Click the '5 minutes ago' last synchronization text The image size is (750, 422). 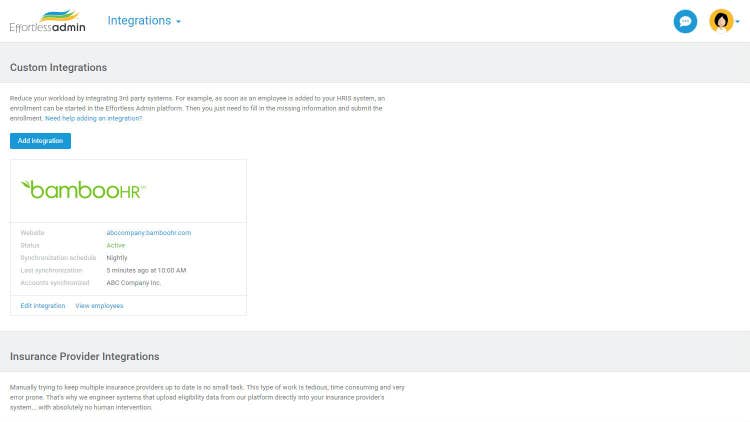(x=146, y=270)
